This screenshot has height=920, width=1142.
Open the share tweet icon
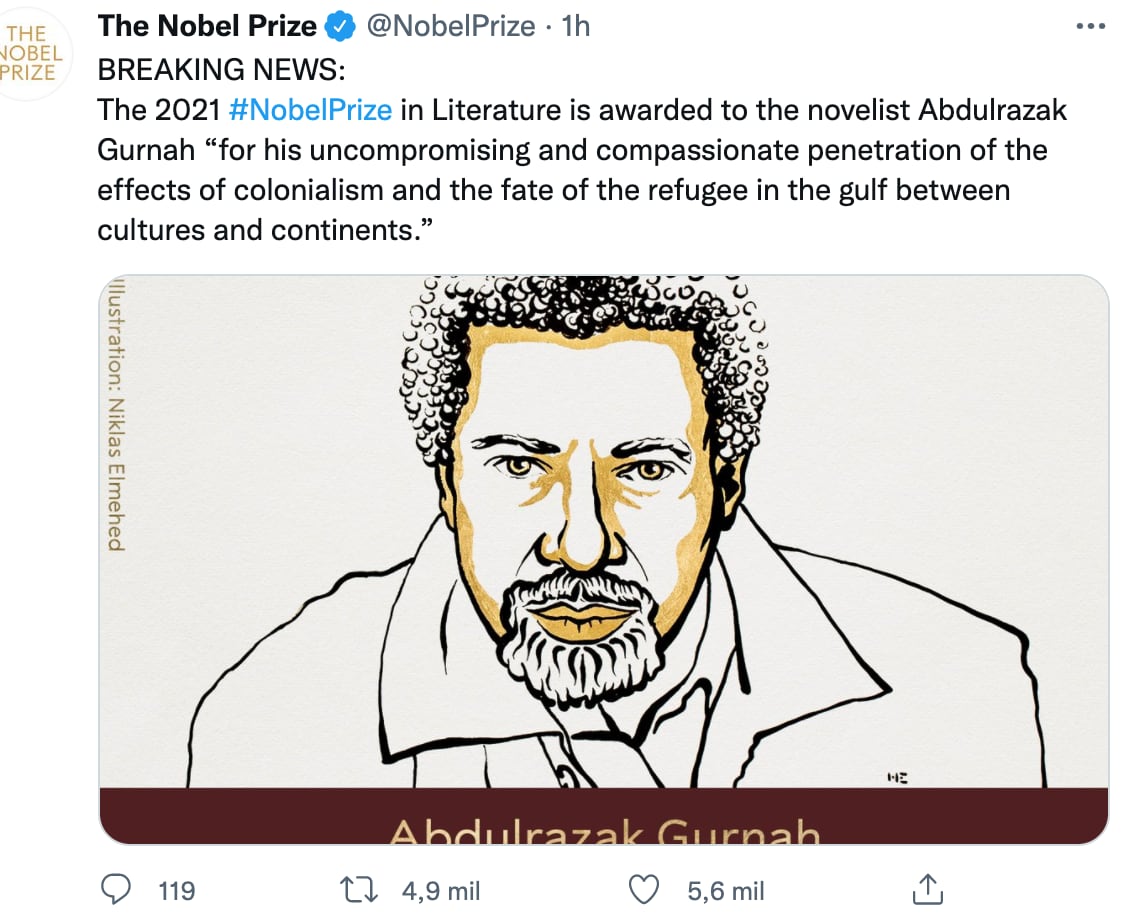928,889
